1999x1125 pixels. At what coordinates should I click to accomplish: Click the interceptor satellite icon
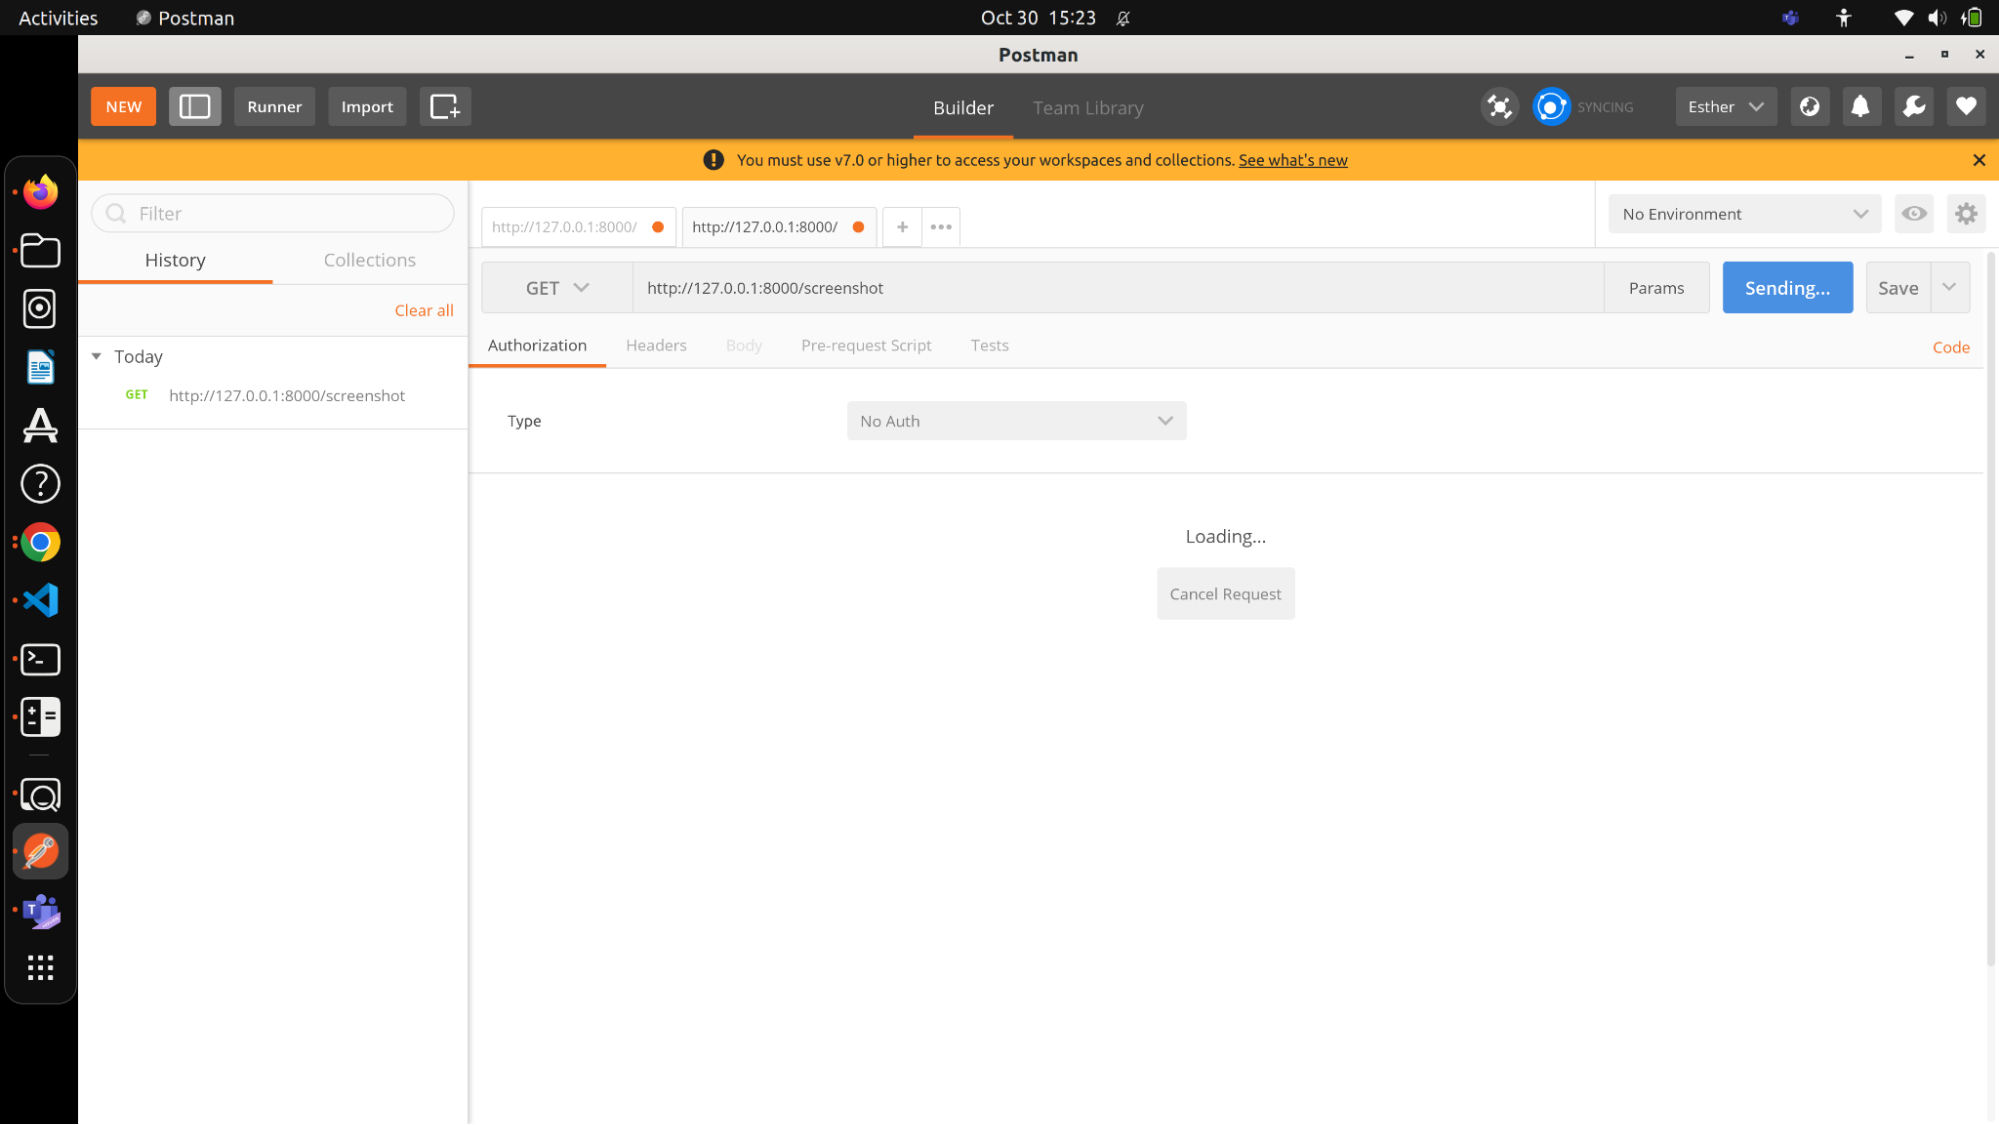[1499, 106]
